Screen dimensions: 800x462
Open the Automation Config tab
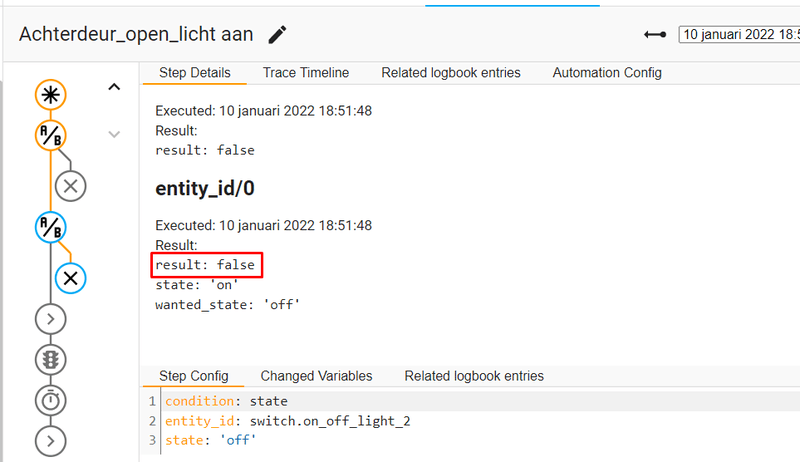[x=607, y=73]
